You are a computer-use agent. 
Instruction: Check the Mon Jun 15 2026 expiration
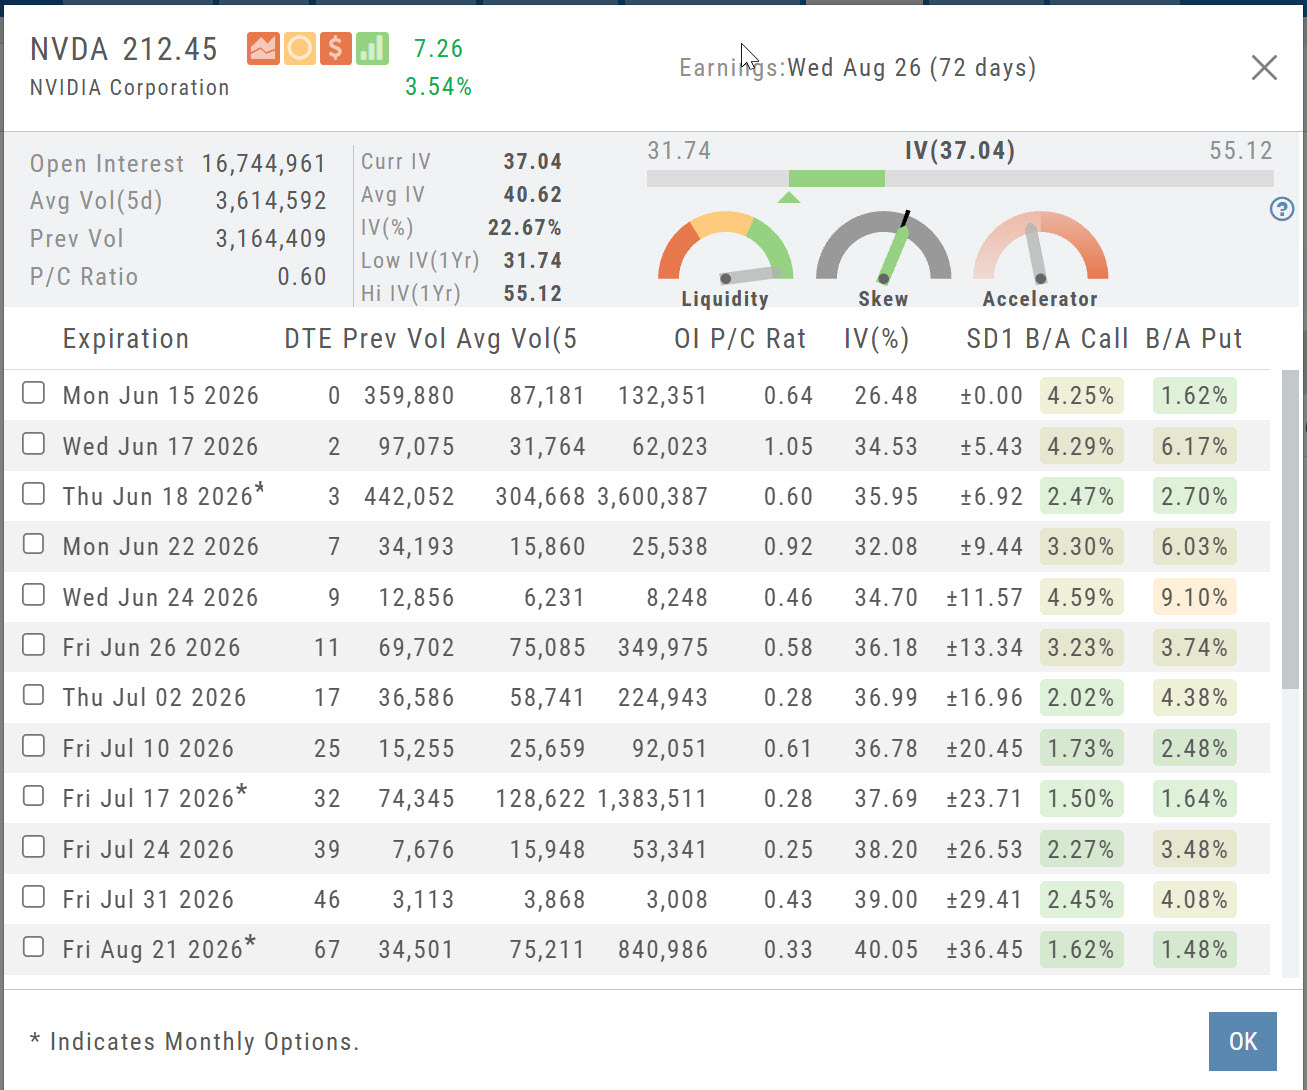[x=34, y=392]
